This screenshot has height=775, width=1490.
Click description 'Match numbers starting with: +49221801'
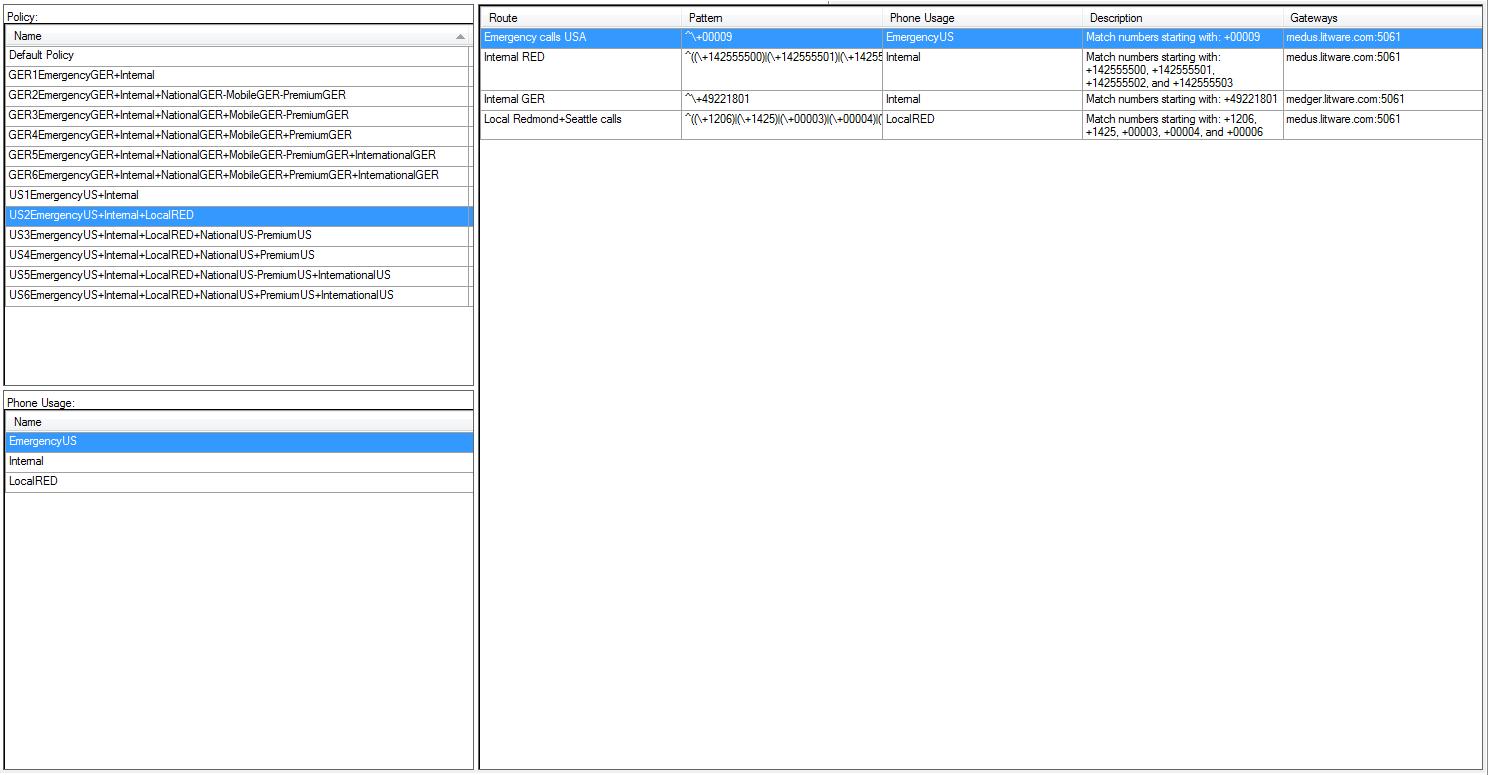coord(1183,100)
